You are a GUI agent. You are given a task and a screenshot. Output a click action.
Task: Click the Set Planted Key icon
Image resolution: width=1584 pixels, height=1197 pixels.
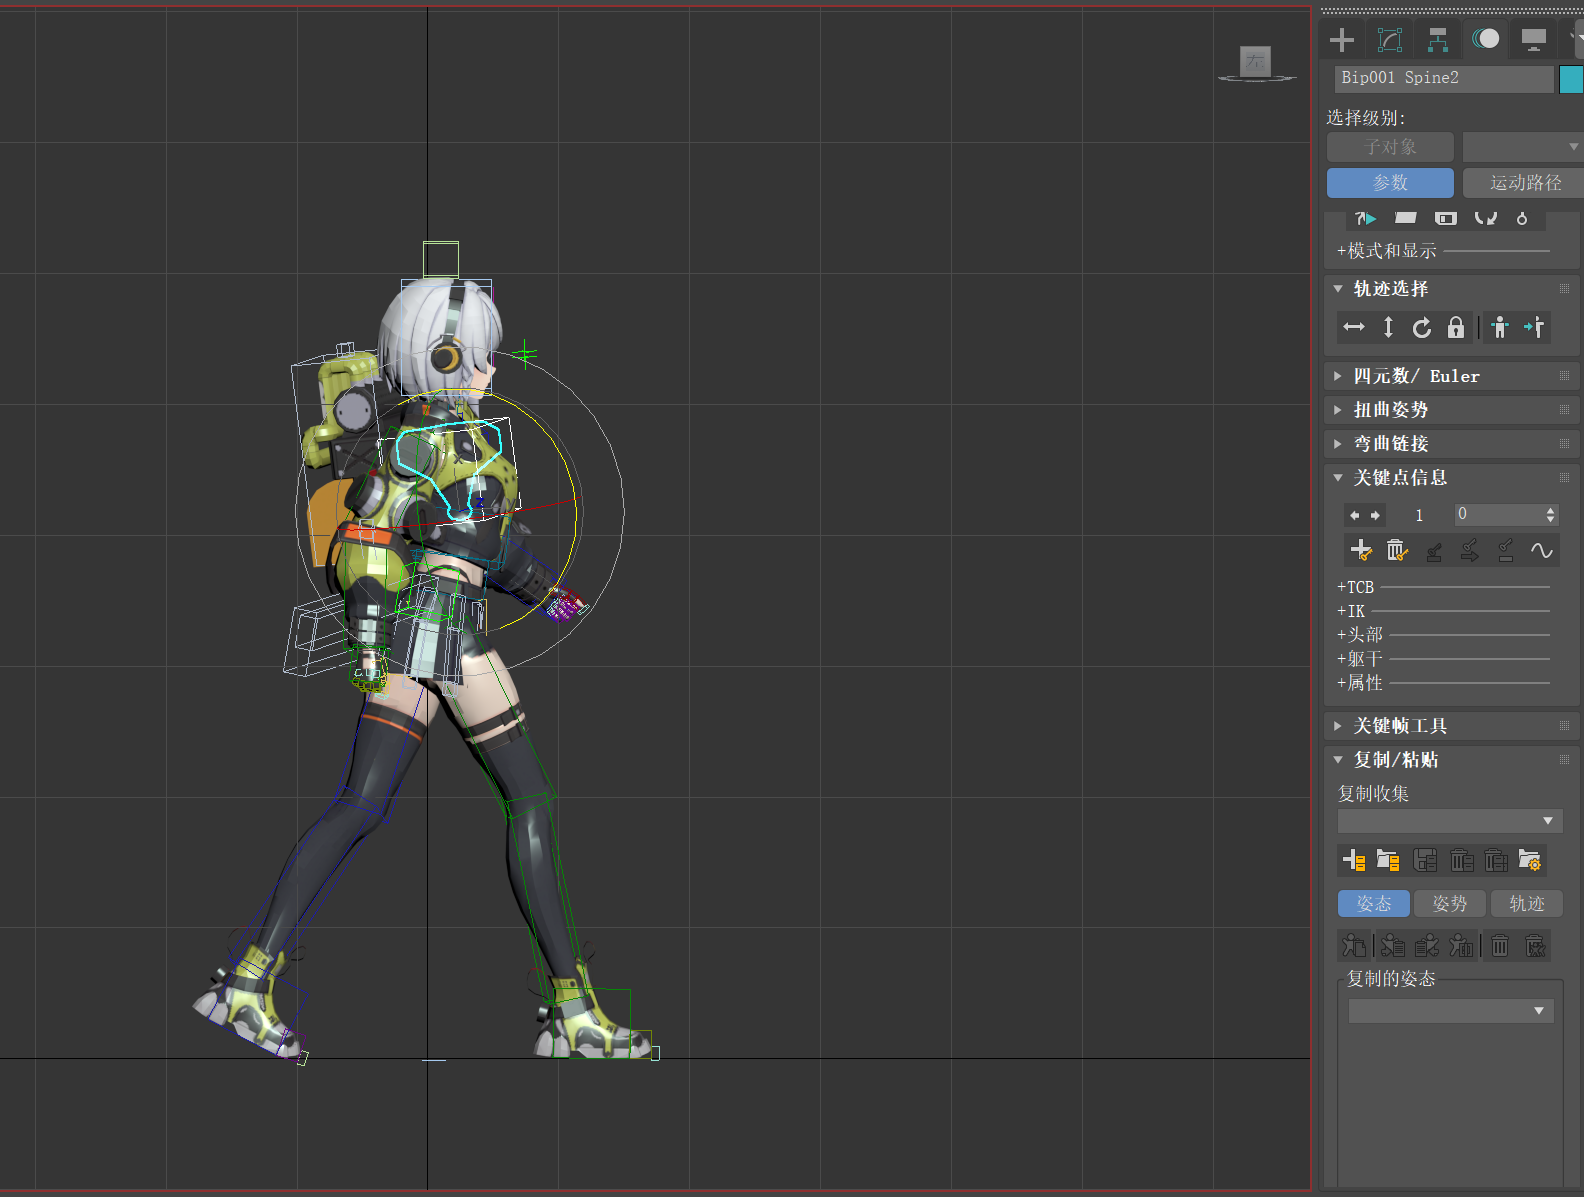click(x=1433, y=550)
